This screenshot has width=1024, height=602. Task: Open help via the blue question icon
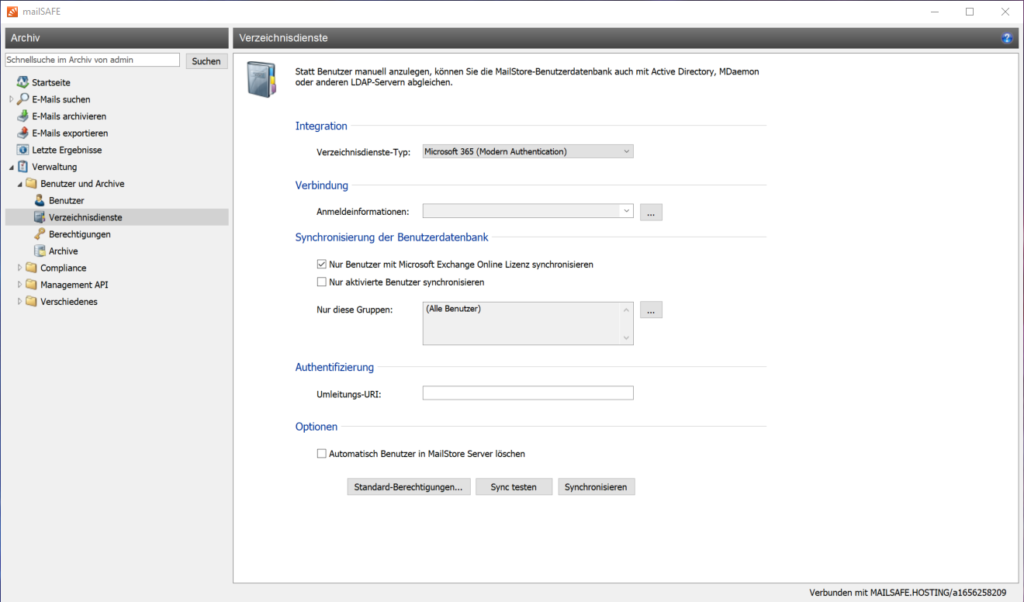(1007, 38)
